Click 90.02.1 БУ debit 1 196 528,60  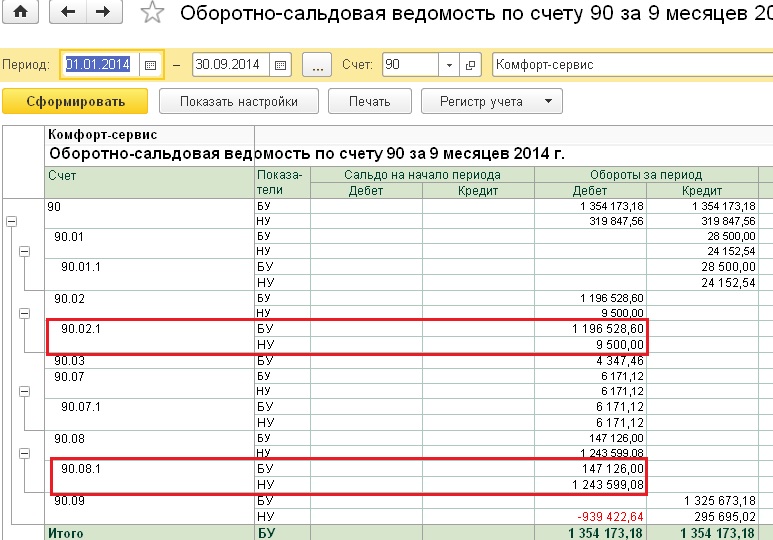click(x=608, y=329)
